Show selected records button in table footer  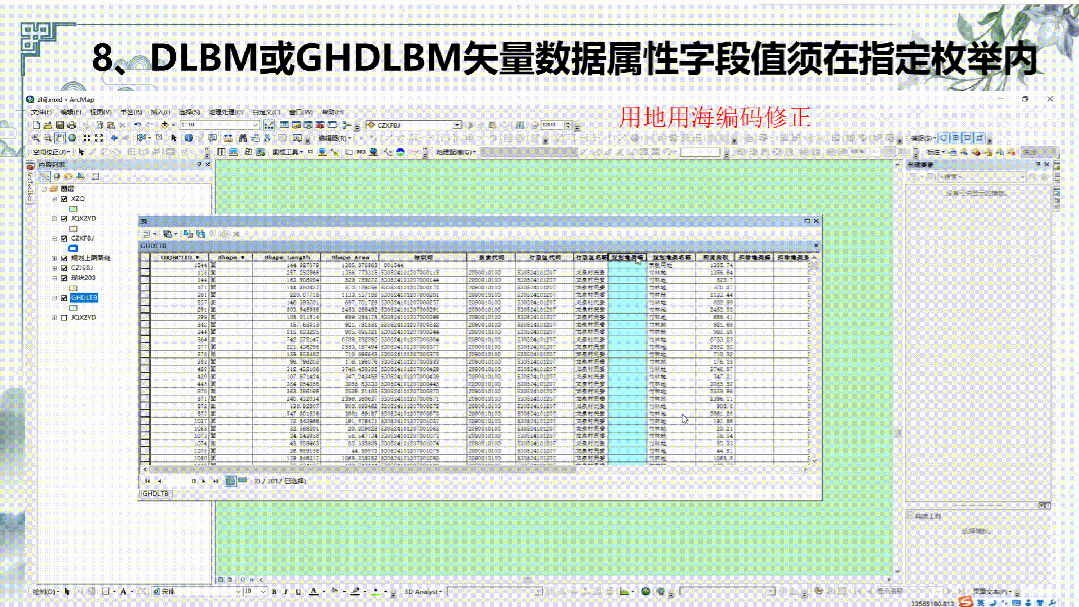(242, 481)
